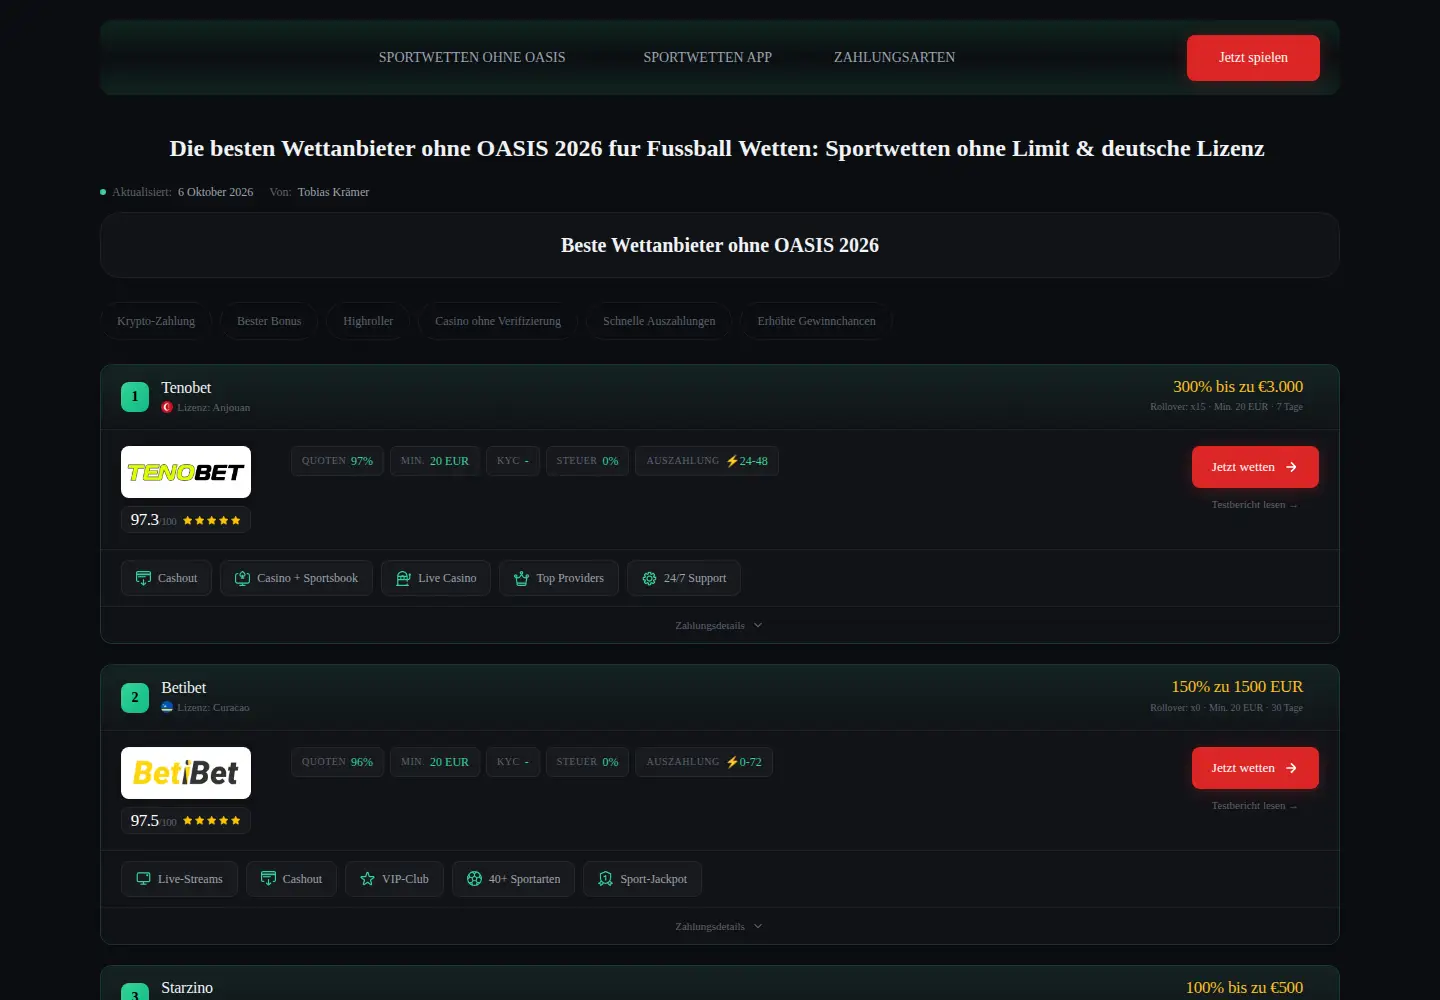Viewport: 1440px width, 1000px height.
Task: Click the Tenobet rank number 1 badge
Action: [x=135, y=397]
